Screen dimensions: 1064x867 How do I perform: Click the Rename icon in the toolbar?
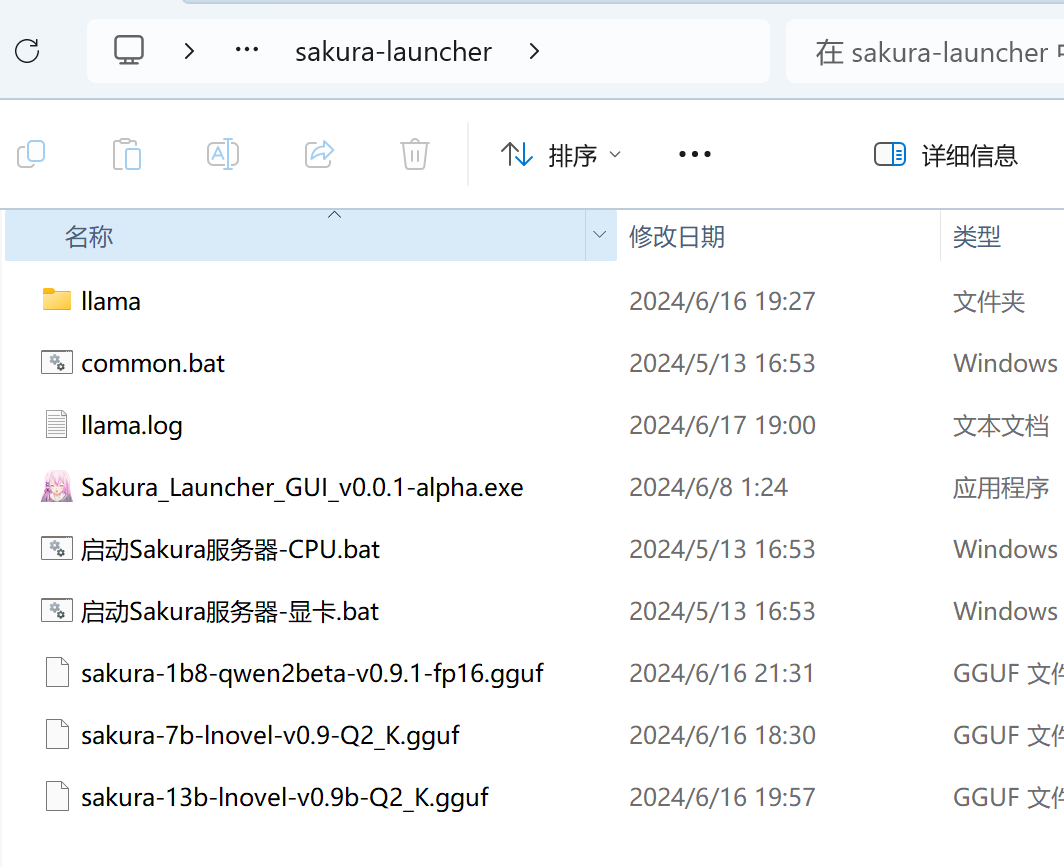pyautogui.click(x=222, y=154)
